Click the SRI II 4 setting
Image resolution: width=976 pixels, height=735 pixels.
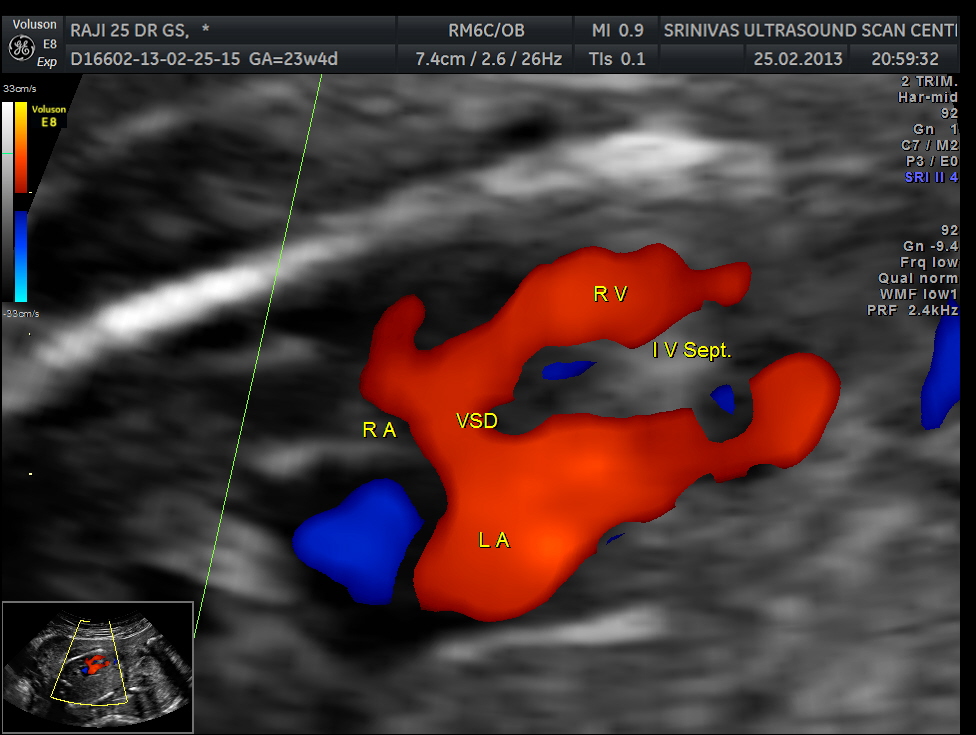[930, 177]
